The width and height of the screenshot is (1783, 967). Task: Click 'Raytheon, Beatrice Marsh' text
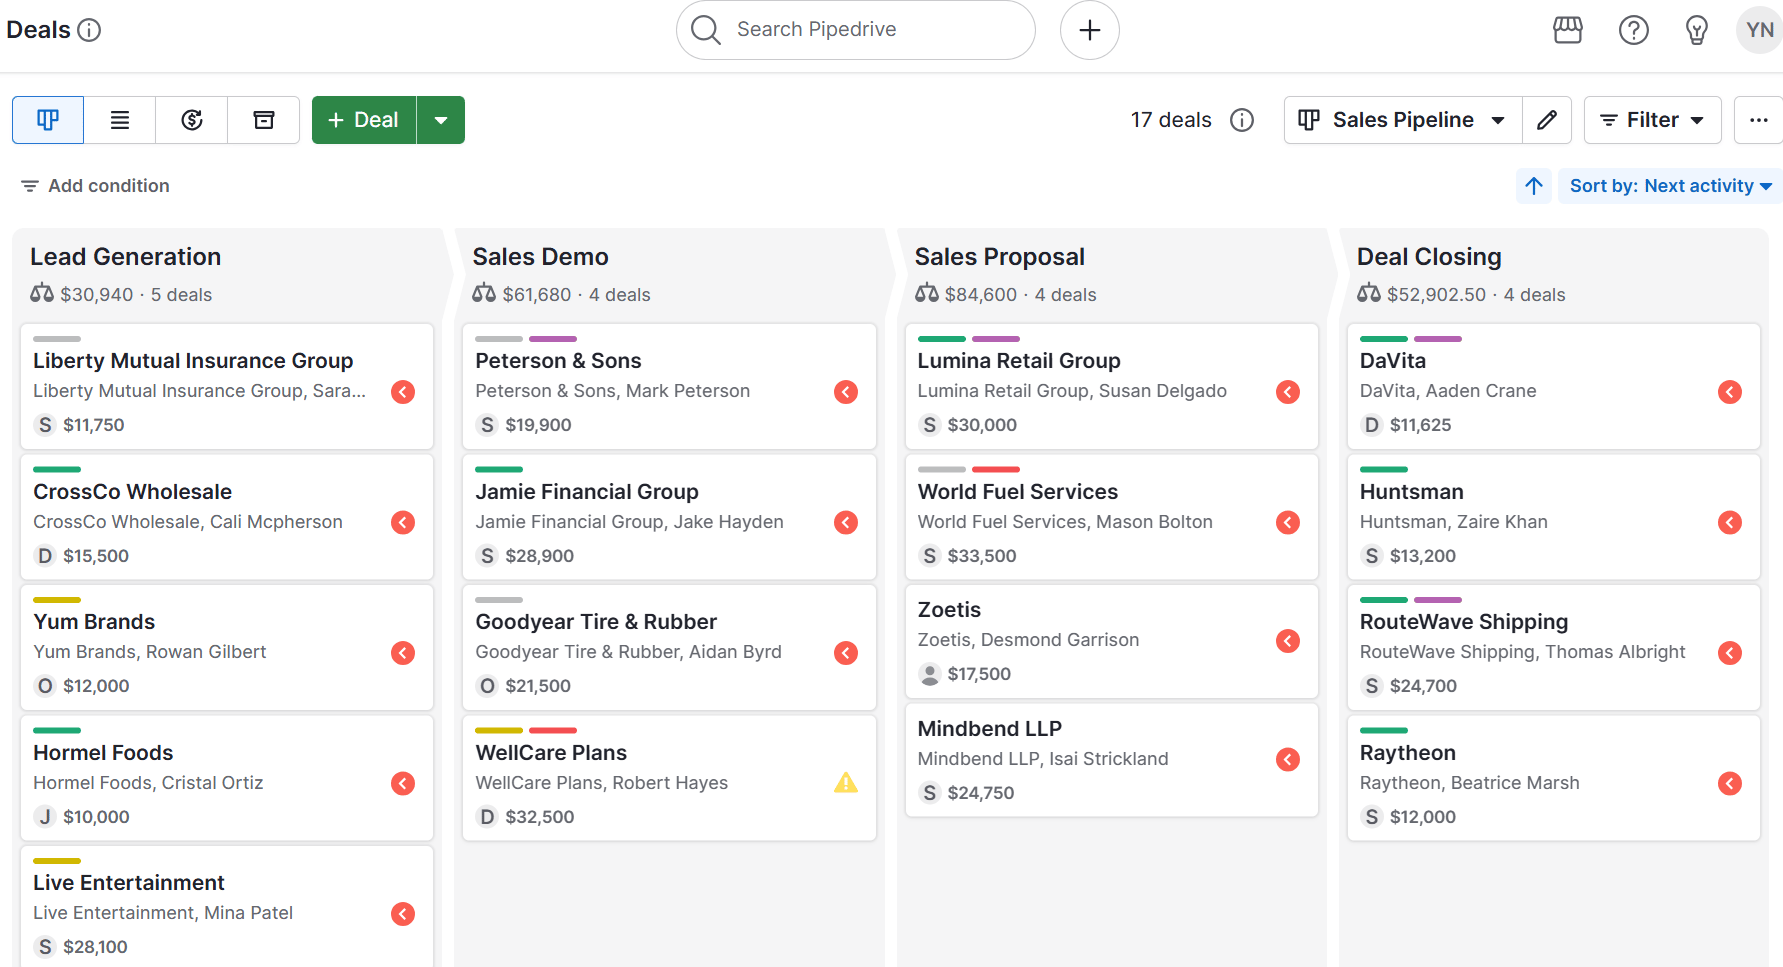[1470, 783]
